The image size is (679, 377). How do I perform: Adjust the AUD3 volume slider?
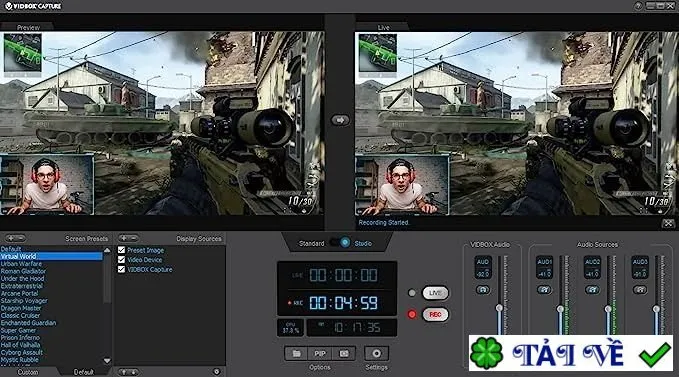pyautogui.click(x=656, y=309)
